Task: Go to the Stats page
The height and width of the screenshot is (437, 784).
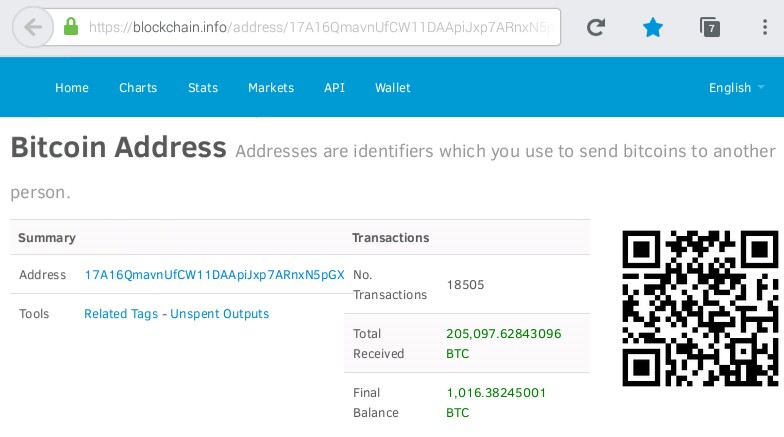Action: tap(203, 88)
